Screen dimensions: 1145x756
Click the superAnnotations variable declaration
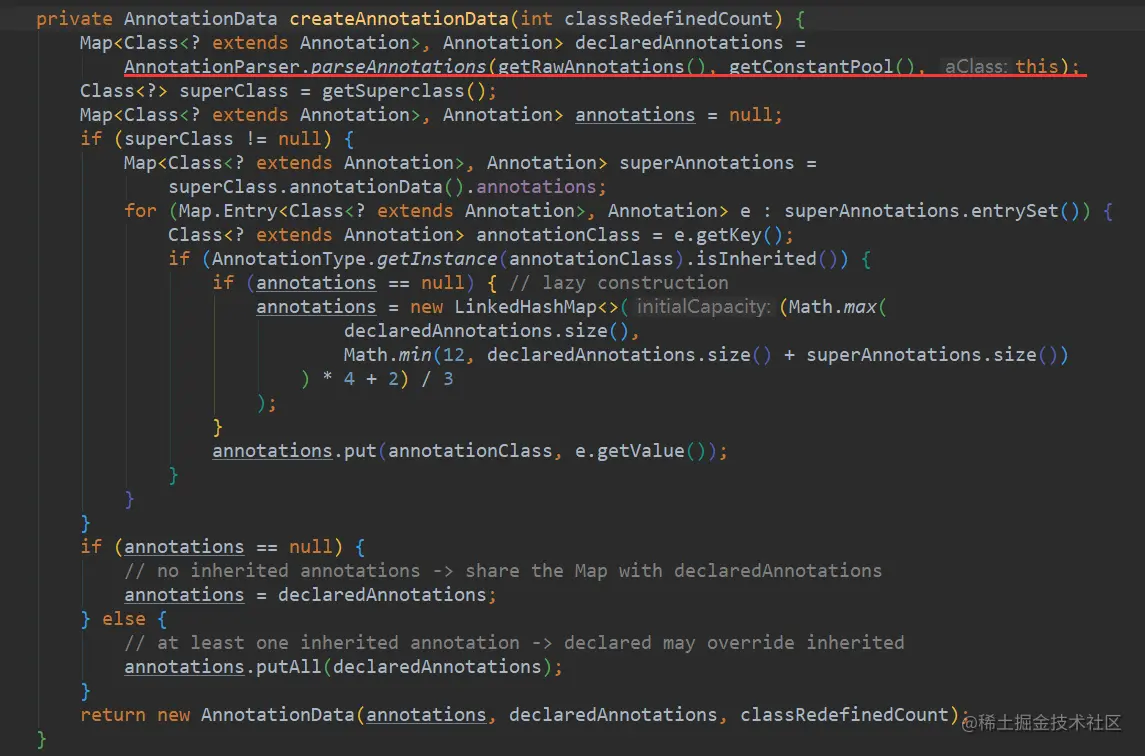(x=706, y=162)
